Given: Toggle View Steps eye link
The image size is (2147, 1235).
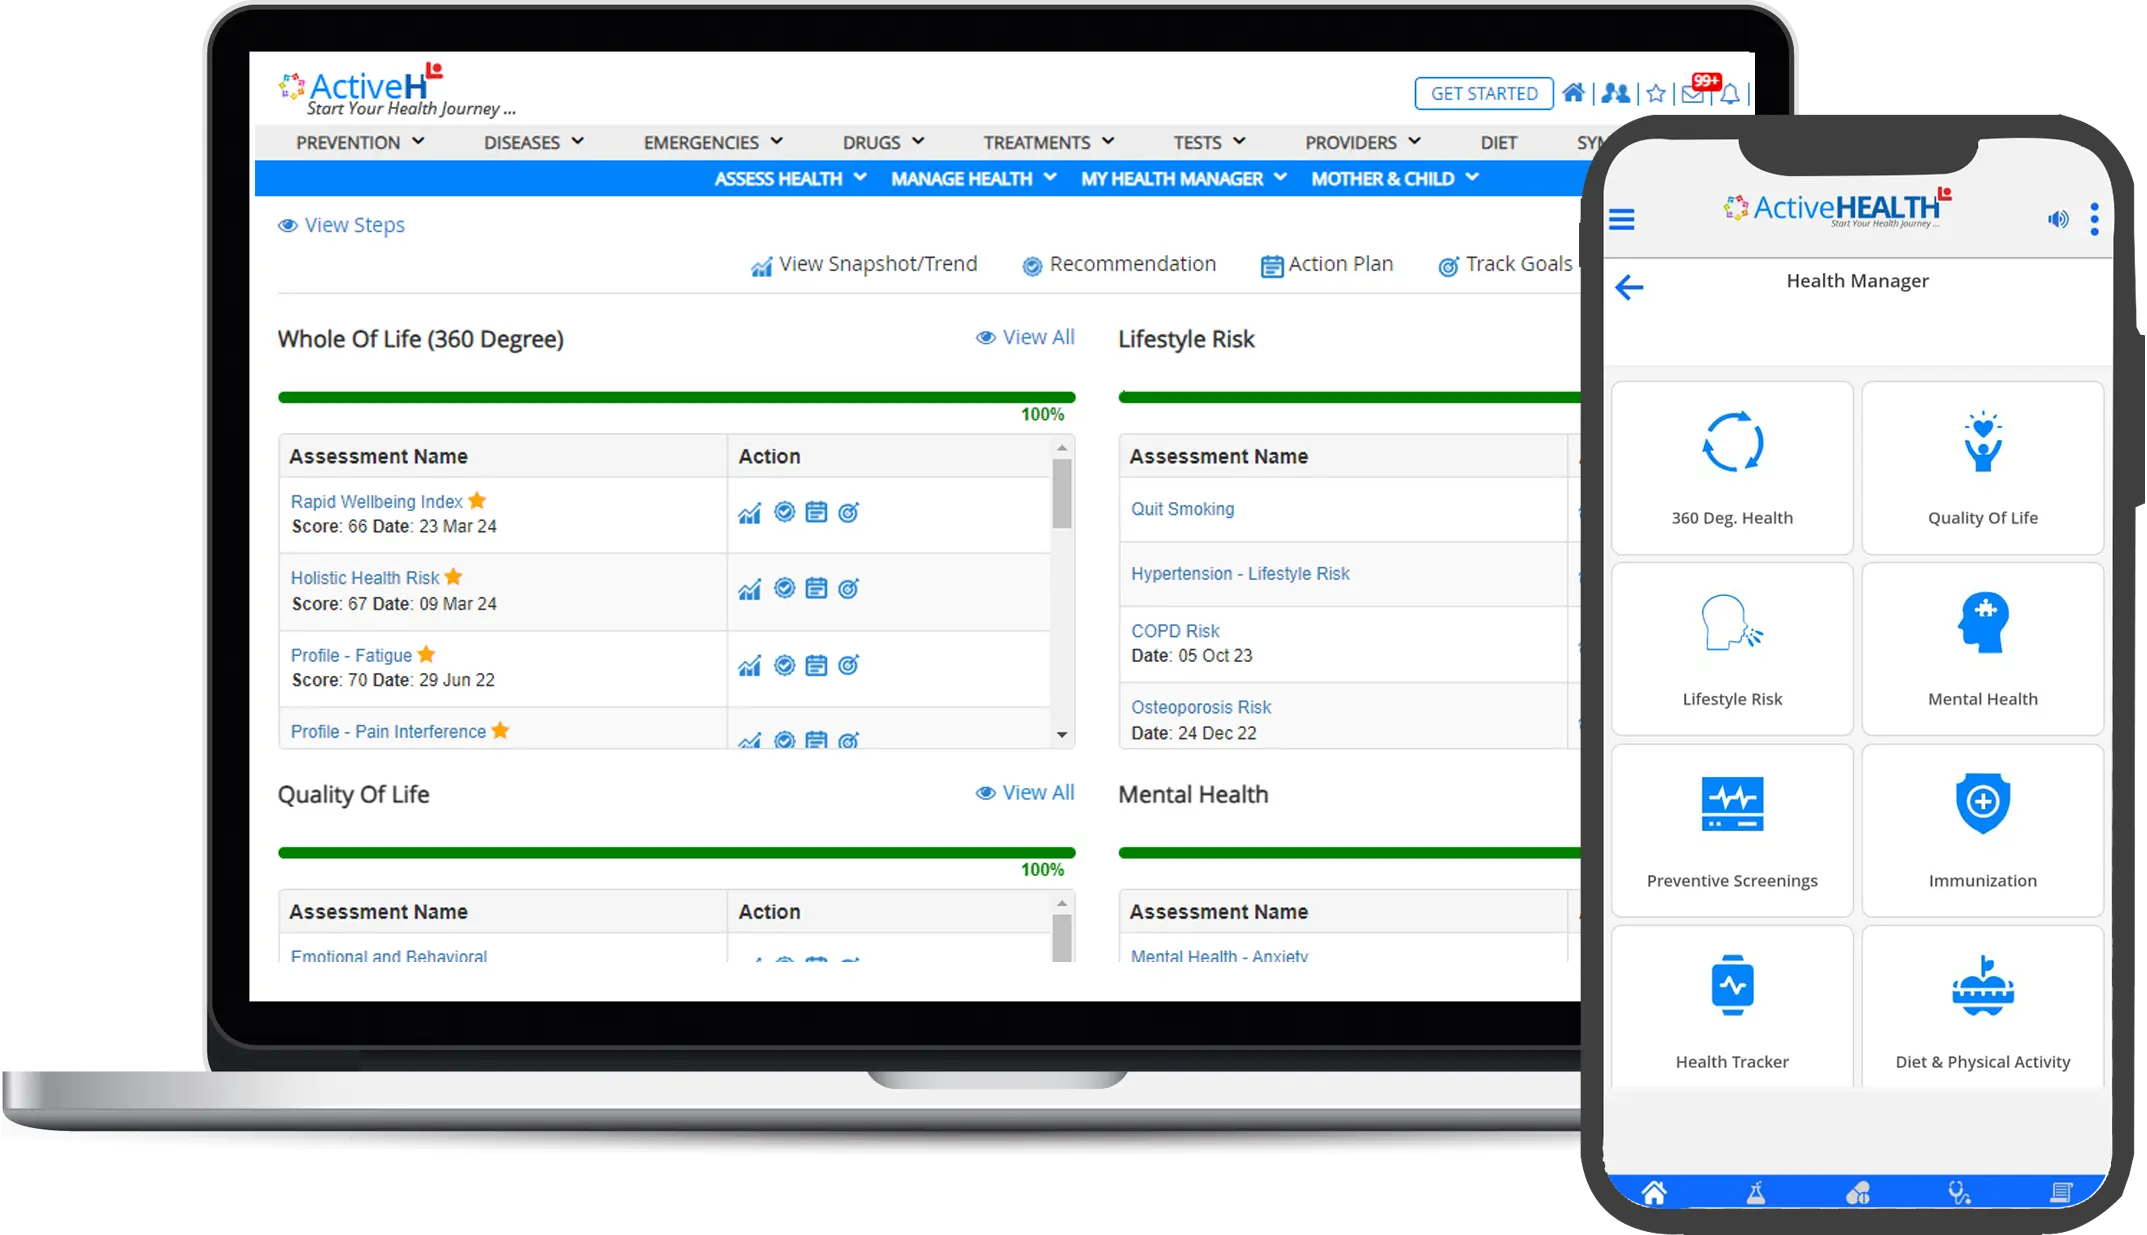Looking at the screenshot, I should pyautogui.click(x=341, y=225).
